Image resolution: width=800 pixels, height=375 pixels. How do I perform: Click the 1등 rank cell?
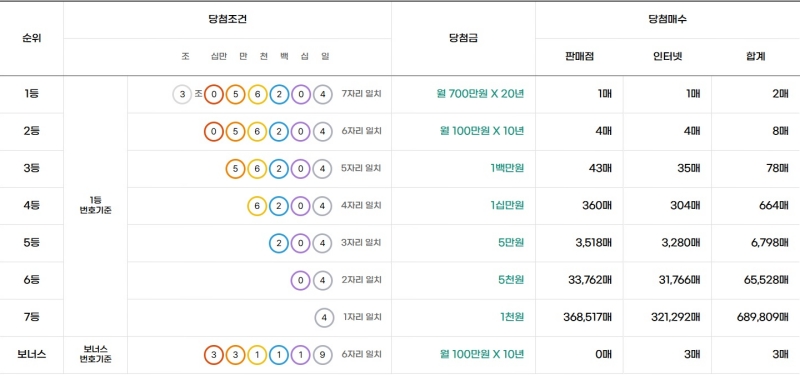point(31,94)
